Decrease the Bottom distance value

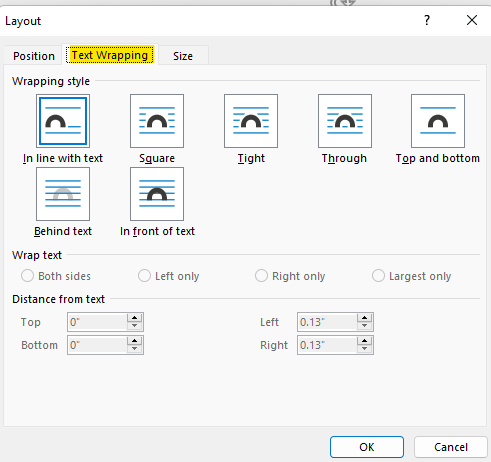click(x=135, y=349)
